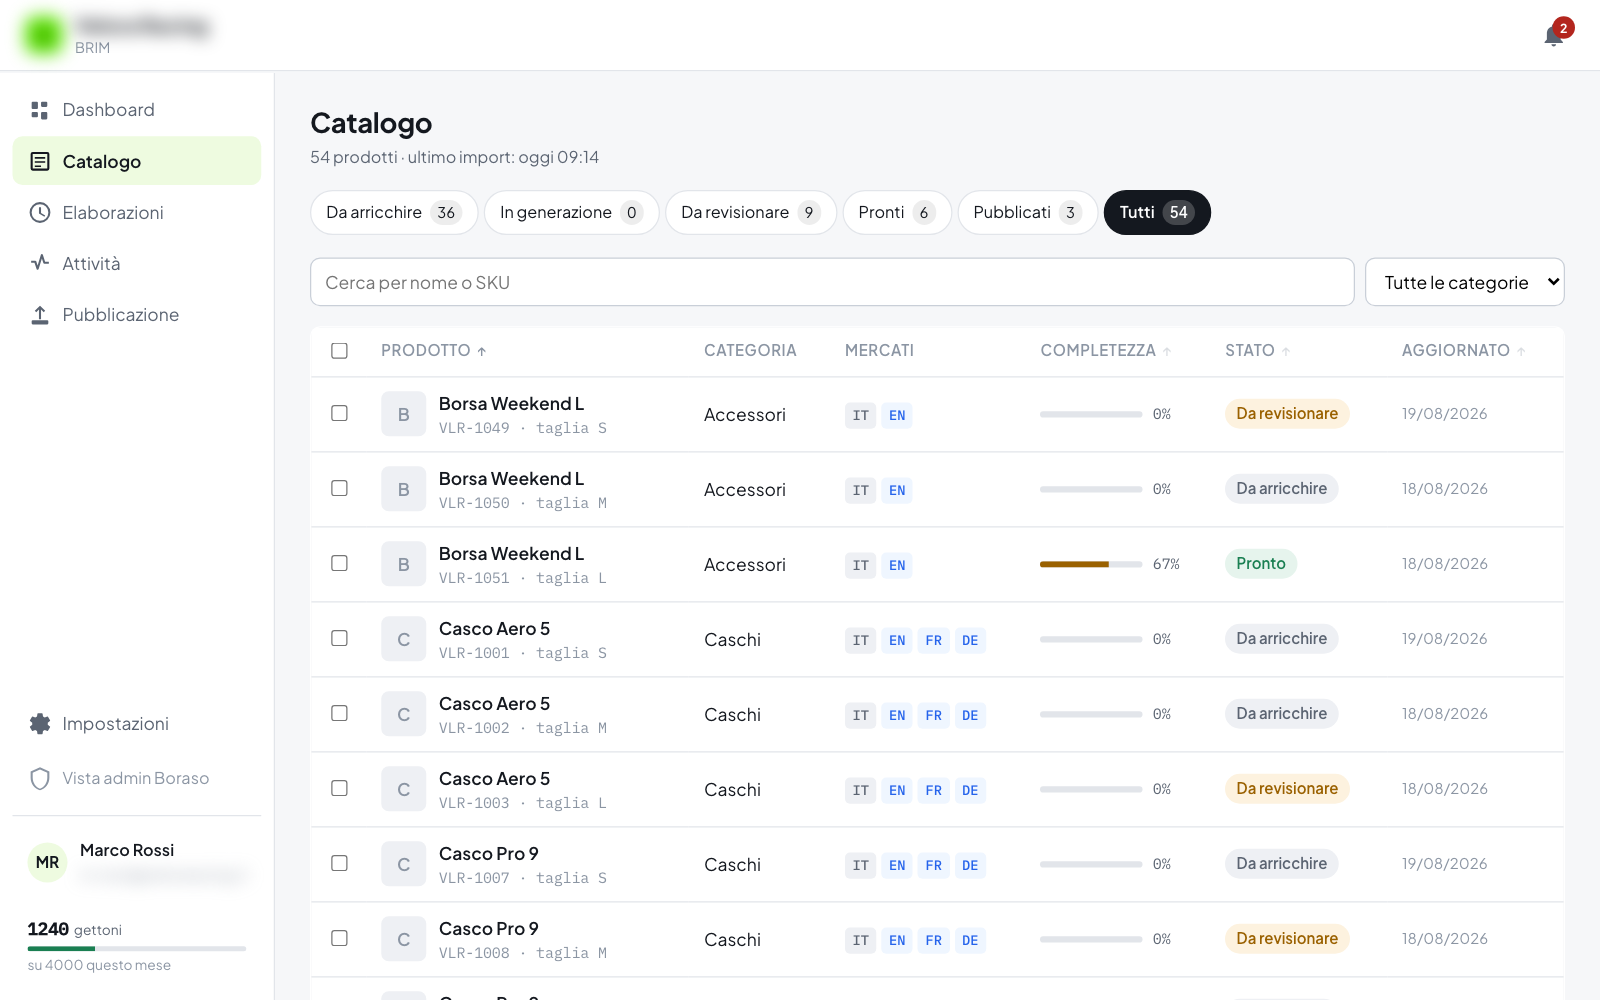
Task: Click the Dashboard grid icon
Action: tap(40, 110)
